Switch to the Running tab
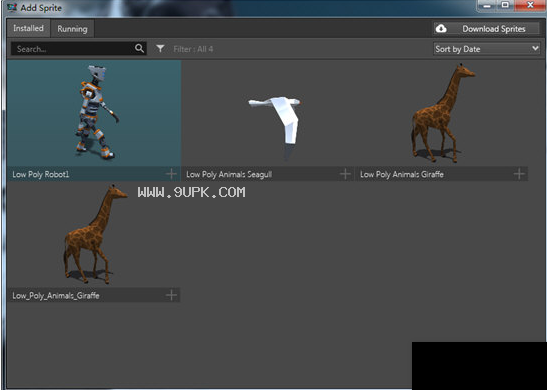 point(72,29)
